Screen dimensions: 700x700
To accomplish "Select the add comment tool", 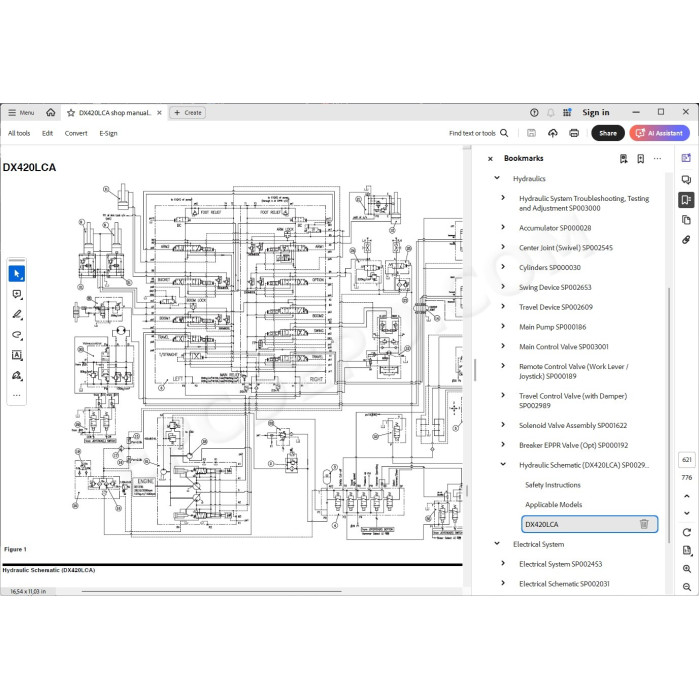I will pos(17,294).
